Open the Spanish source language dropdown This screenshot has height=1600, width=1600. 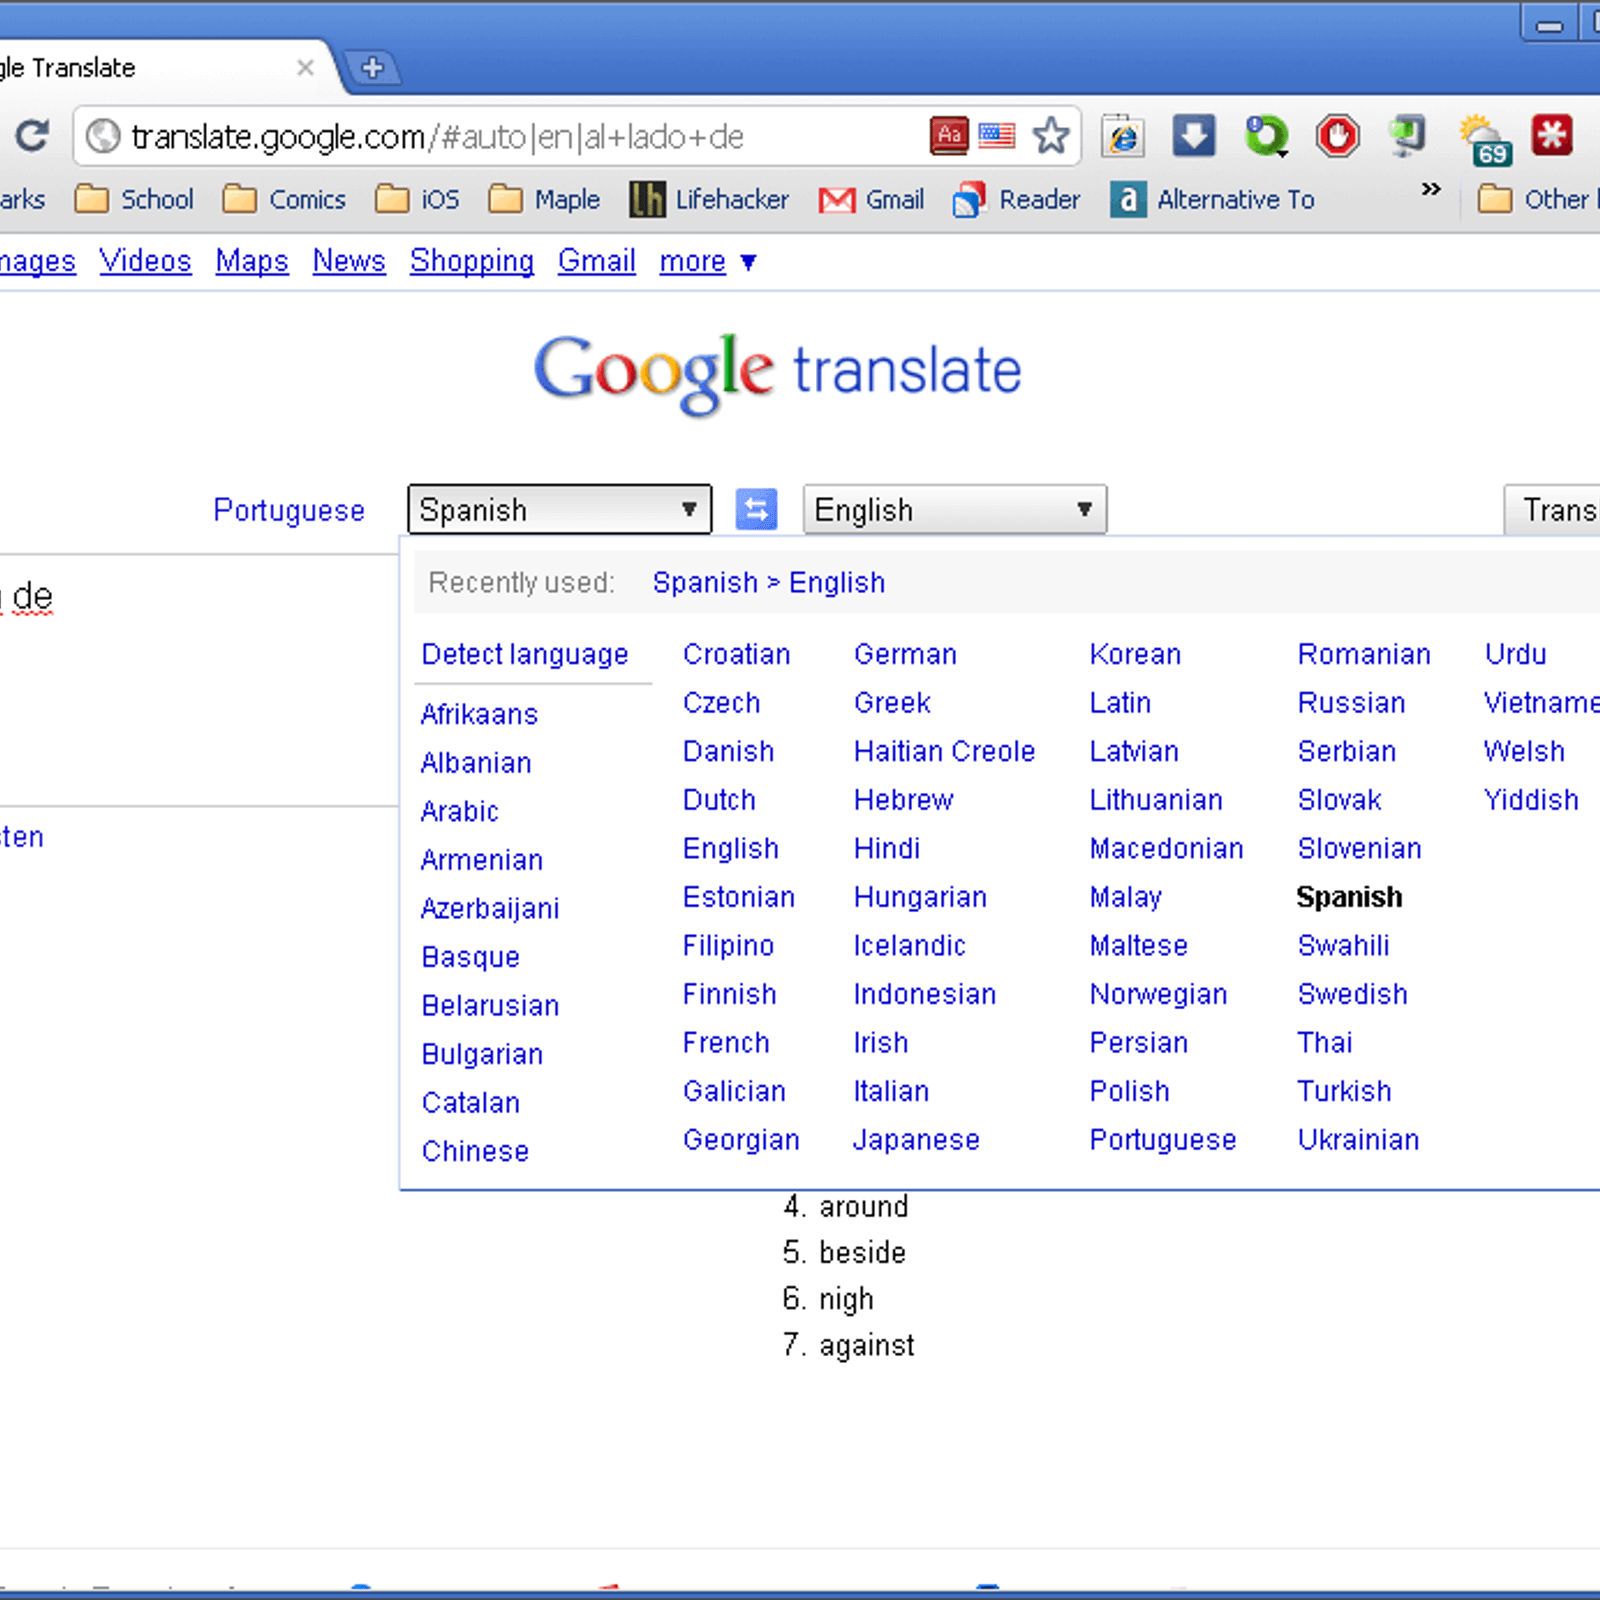tap(560, 510)
